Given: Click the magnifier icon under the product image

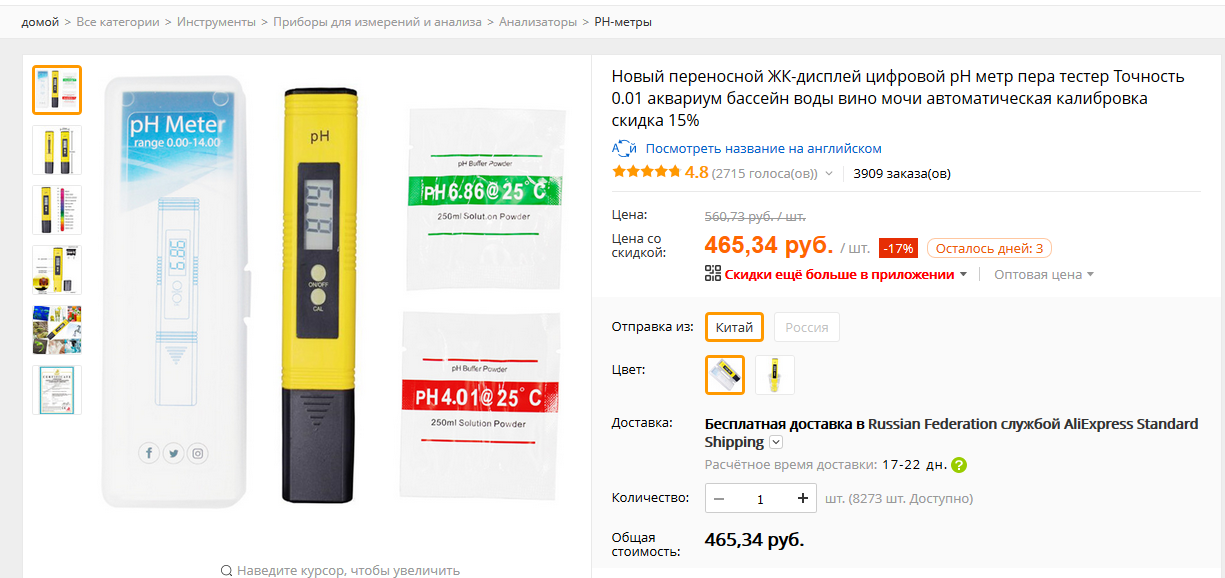Looking at the screenshot, I should pyautogui.click(x=226, y=570).
